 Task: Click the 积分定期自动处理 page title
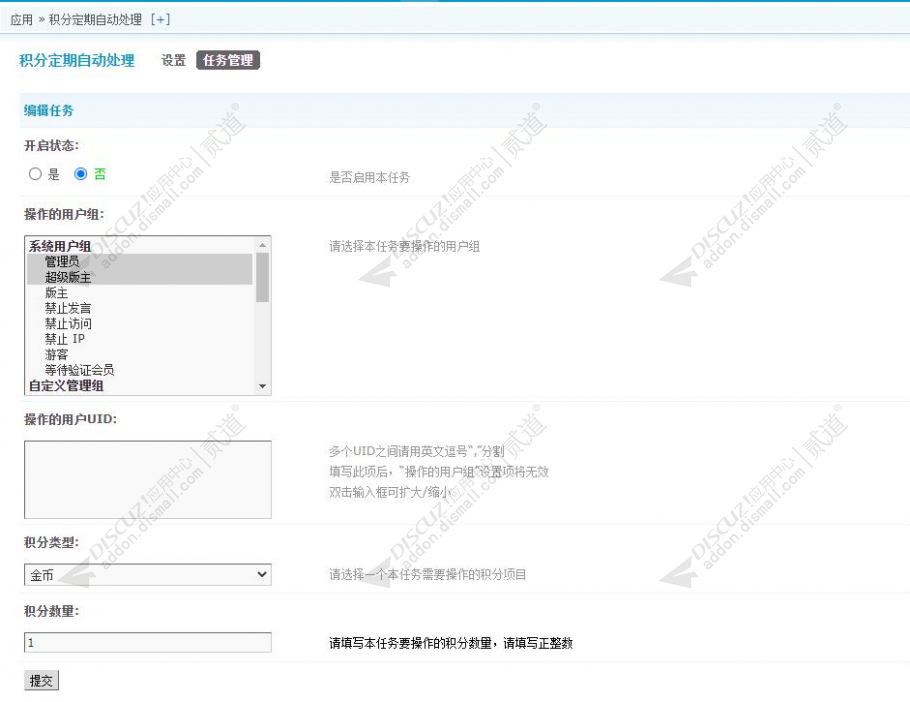pos(77,60)
